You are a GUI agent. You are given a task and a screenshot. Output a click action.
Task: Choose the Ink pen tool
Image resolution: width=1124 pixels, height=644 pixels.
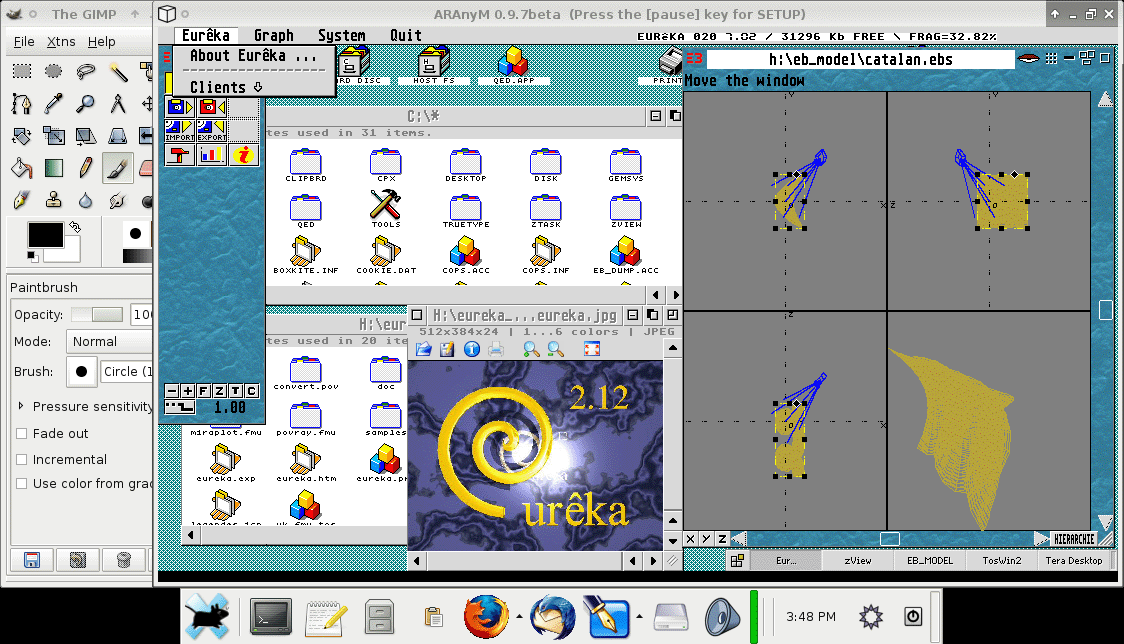22,200
